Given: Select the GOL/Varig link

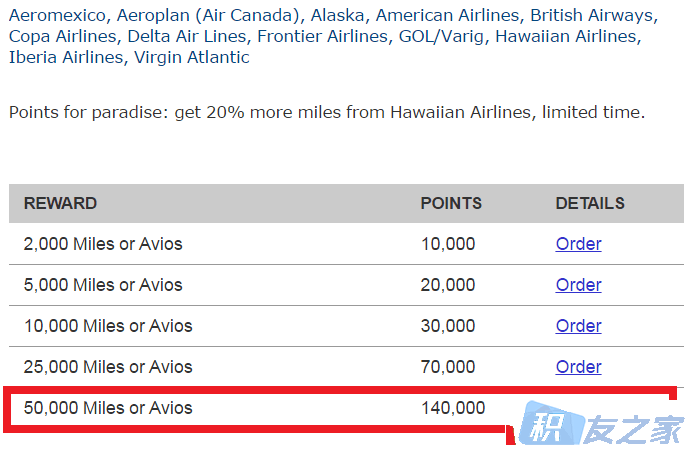Looking at the screenshot, I should [441, 37].
